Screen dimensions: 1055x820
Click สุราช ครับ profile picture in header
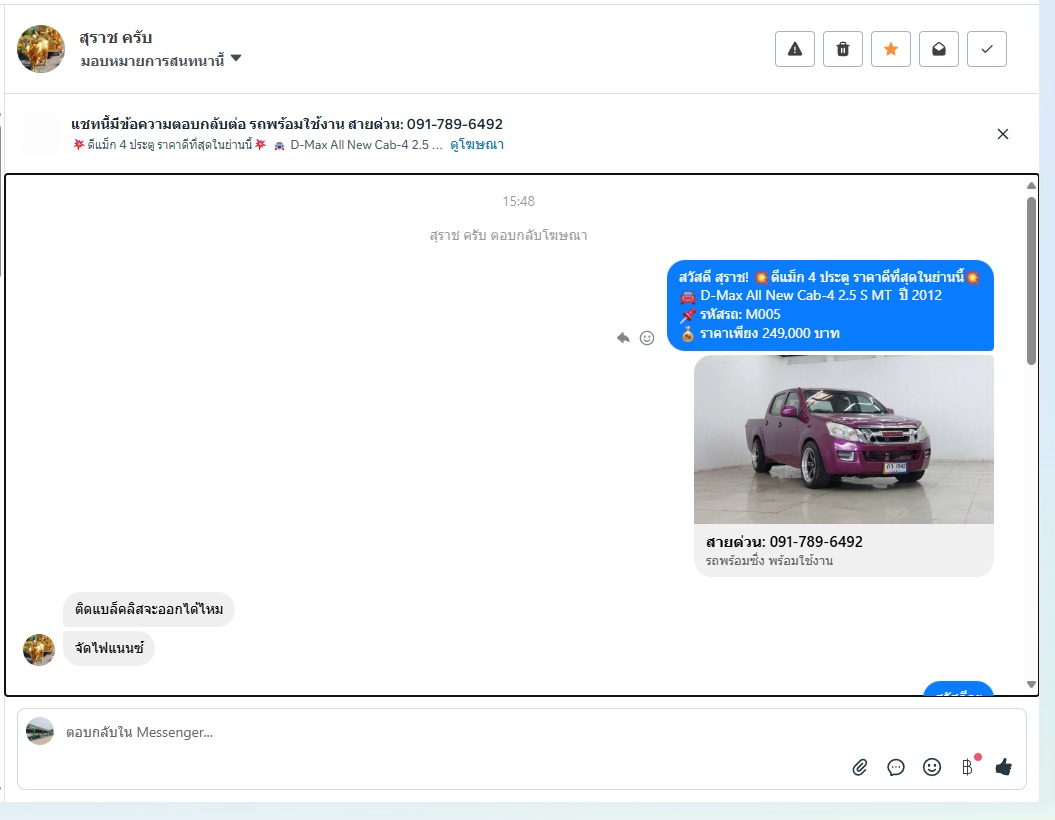coord(40,49)
